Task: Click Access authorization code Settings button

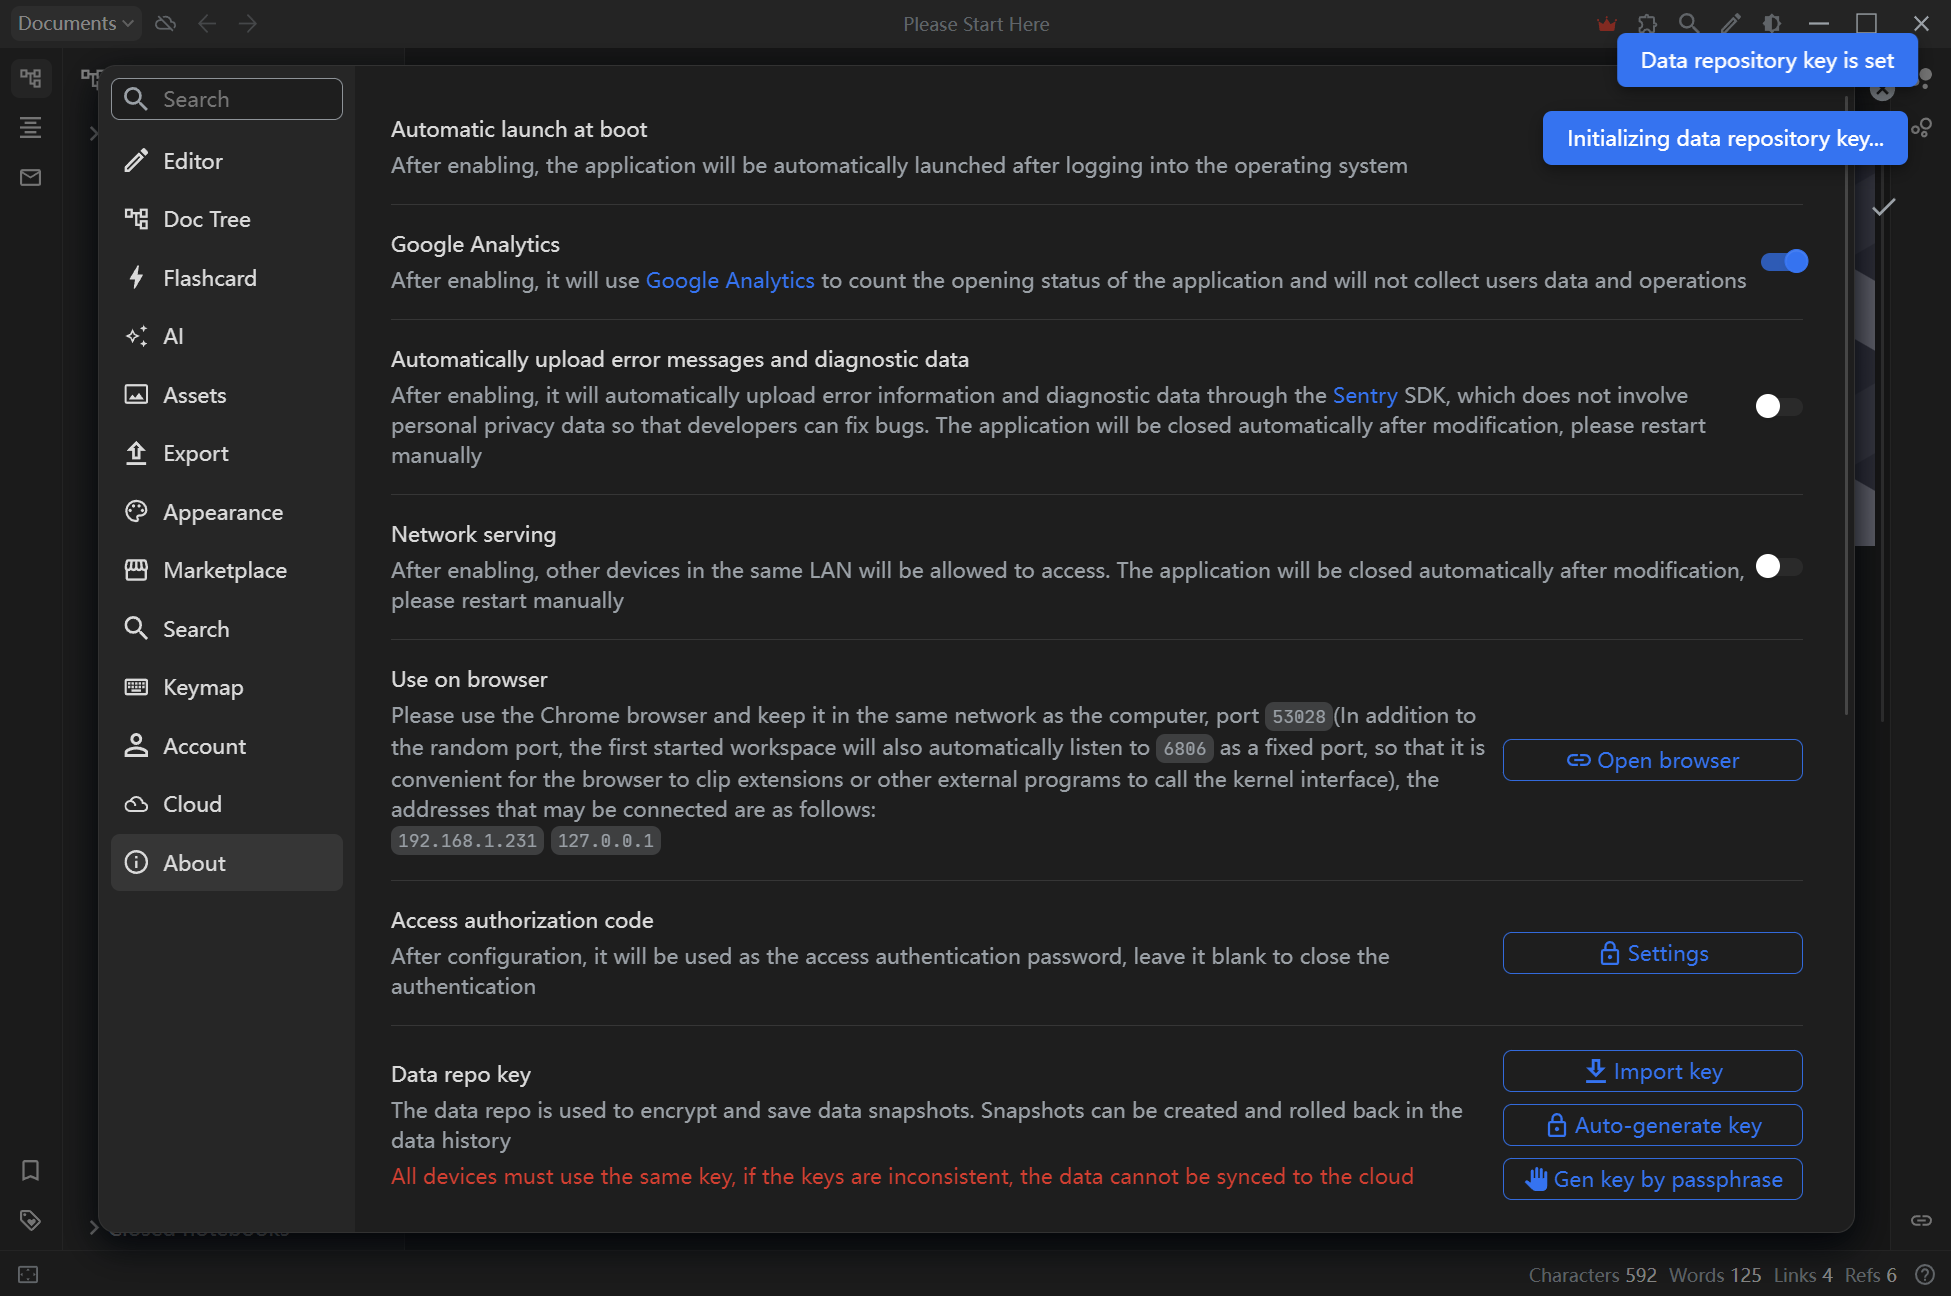Action: (x=1653, y=953)
